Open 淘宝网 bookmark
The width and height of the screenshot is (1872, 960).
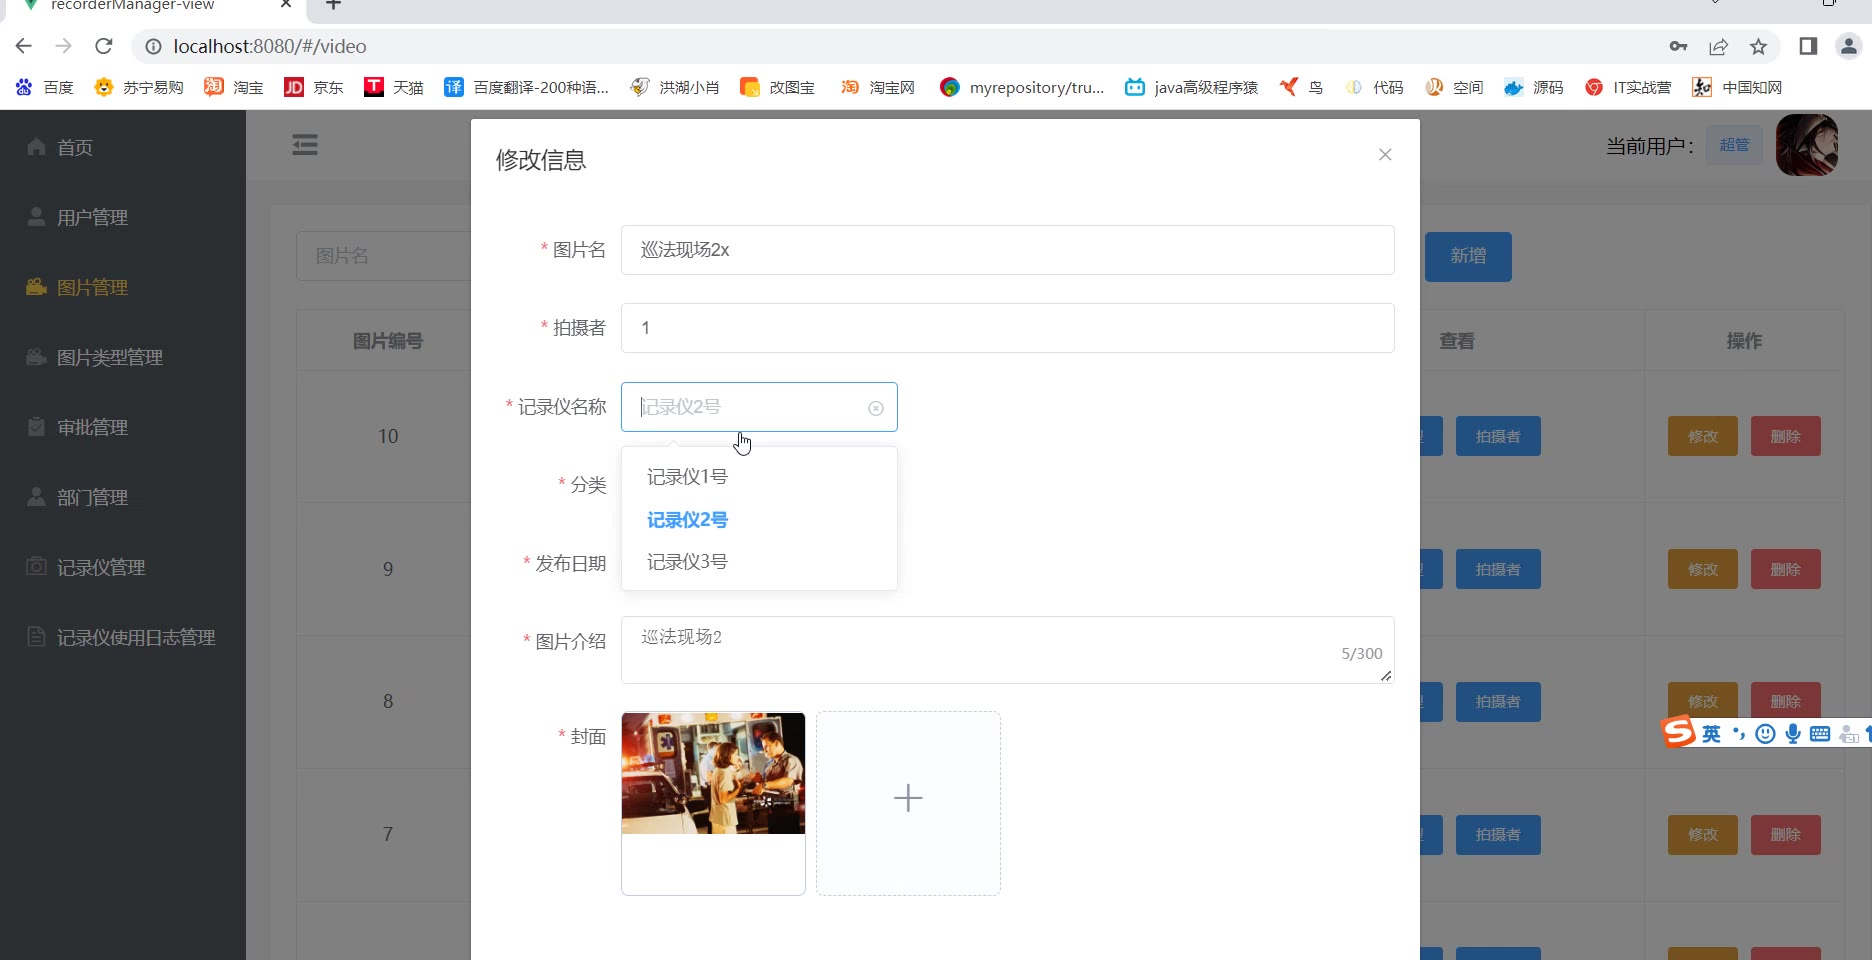[878, 87]
